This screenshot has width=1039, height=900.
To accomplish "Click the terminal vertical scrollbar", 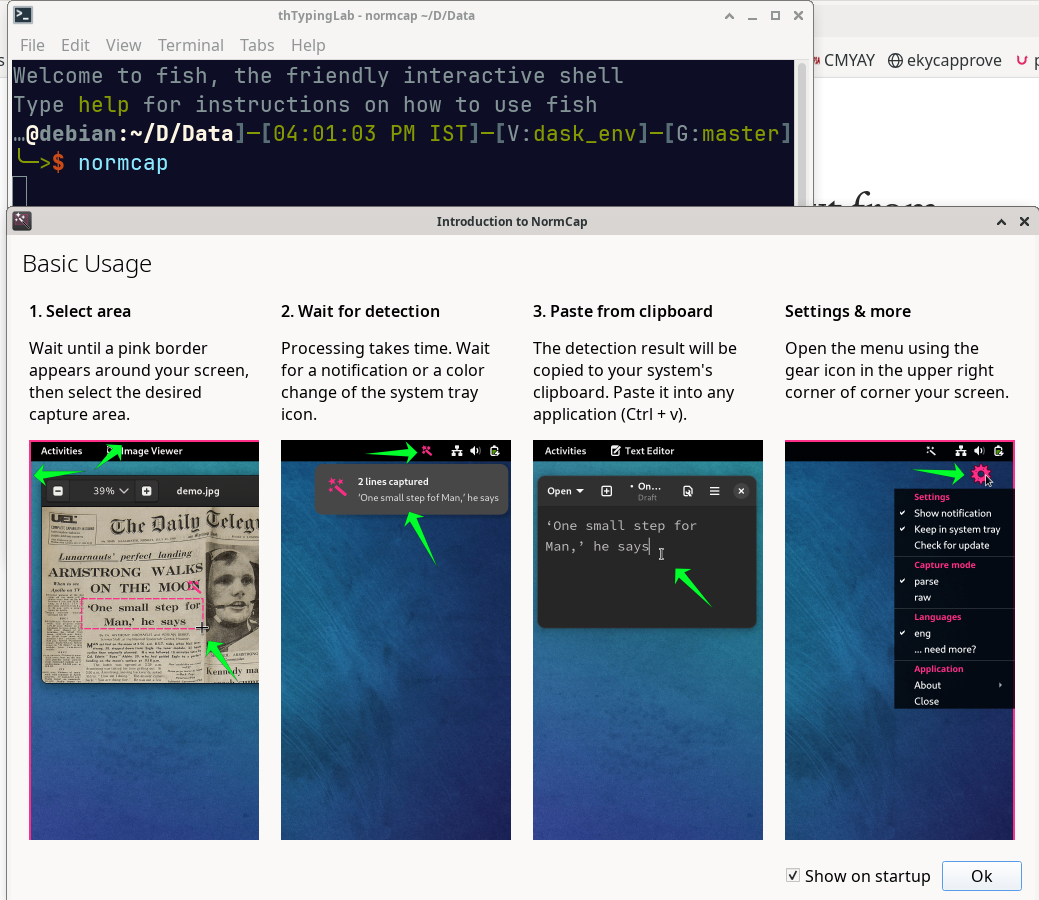I will (802, 133).
